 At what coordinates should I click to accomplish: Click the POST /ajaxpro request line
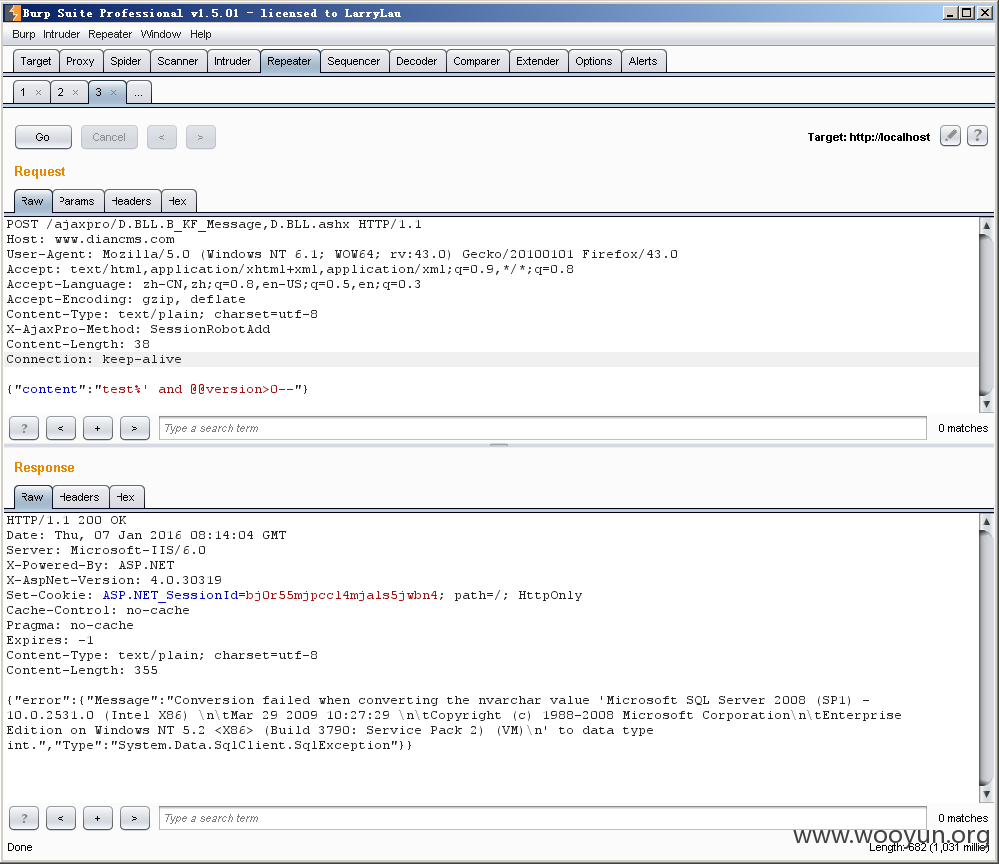[214, 224]
